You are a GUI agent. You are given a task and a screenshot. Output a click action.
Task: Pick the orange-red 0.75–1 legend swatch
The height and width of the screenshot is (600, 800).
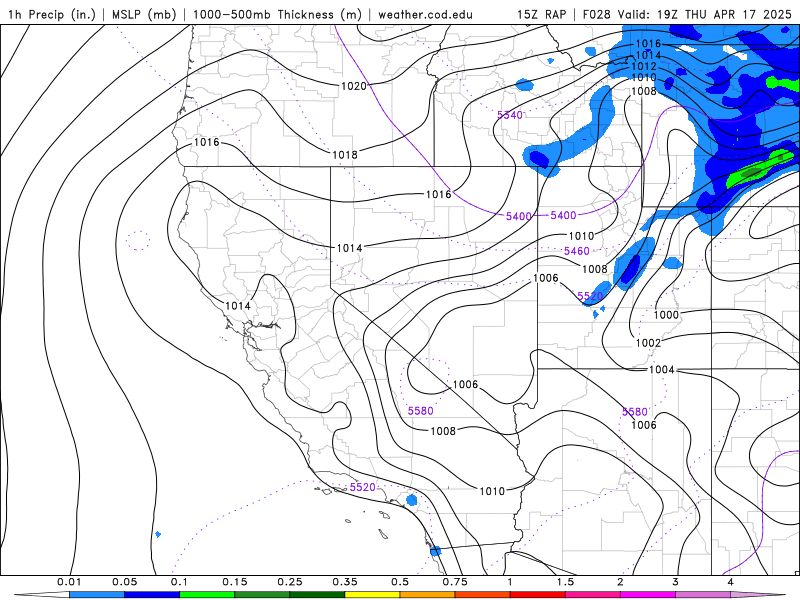[483, 595]
